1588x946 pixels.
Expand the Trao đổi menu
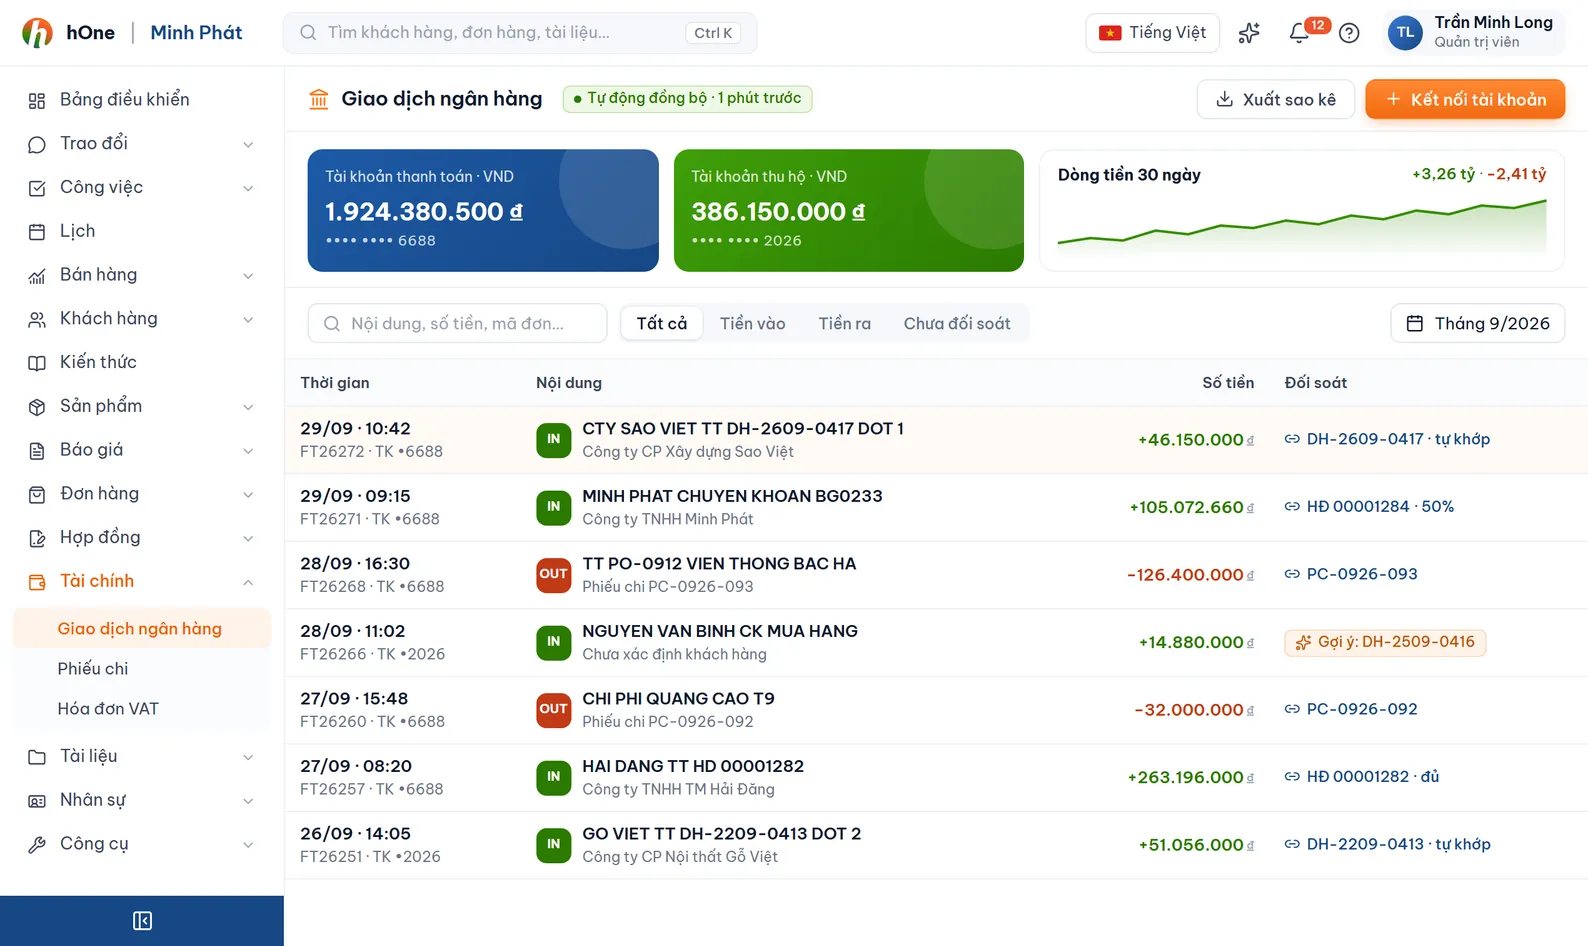coord(142,144)
